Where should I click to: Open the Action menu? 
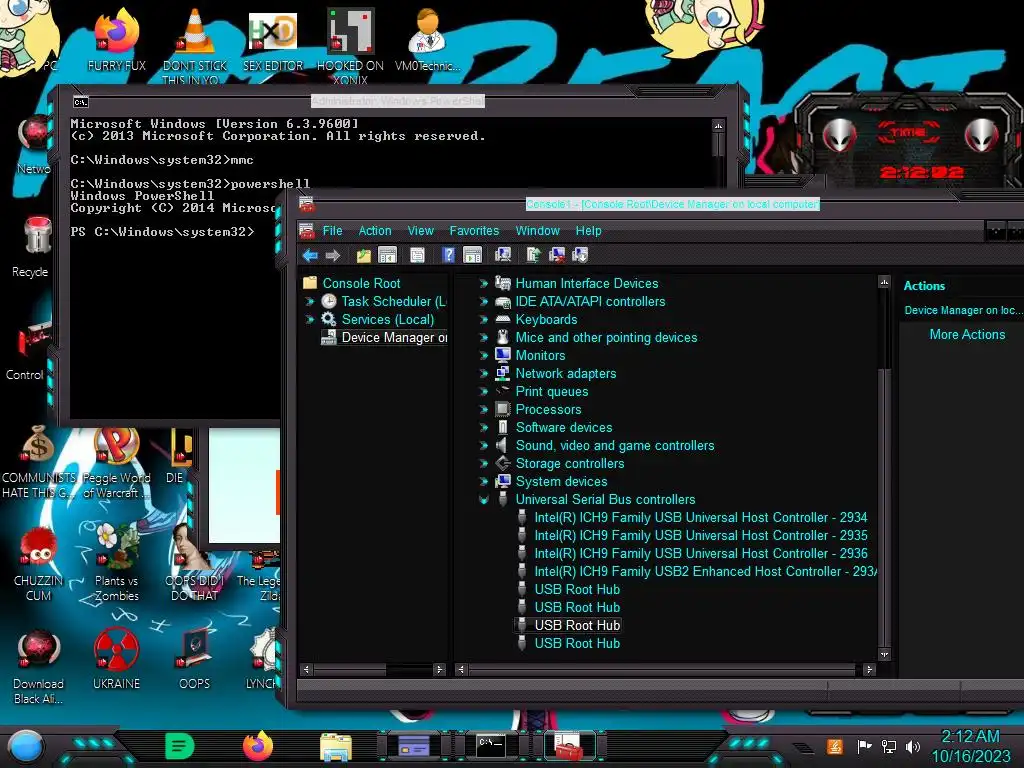tap(375, 231)
